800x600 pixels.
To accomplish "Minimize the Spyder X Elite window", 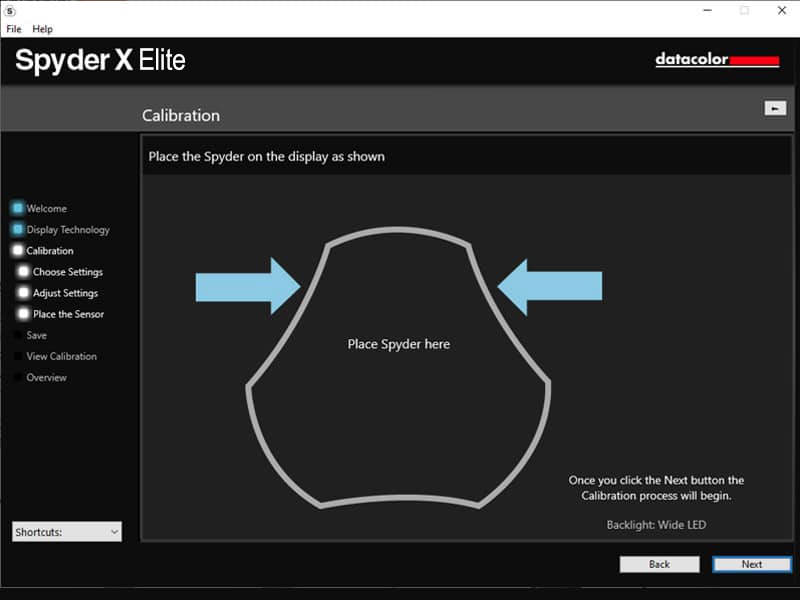I will (707, 10).
